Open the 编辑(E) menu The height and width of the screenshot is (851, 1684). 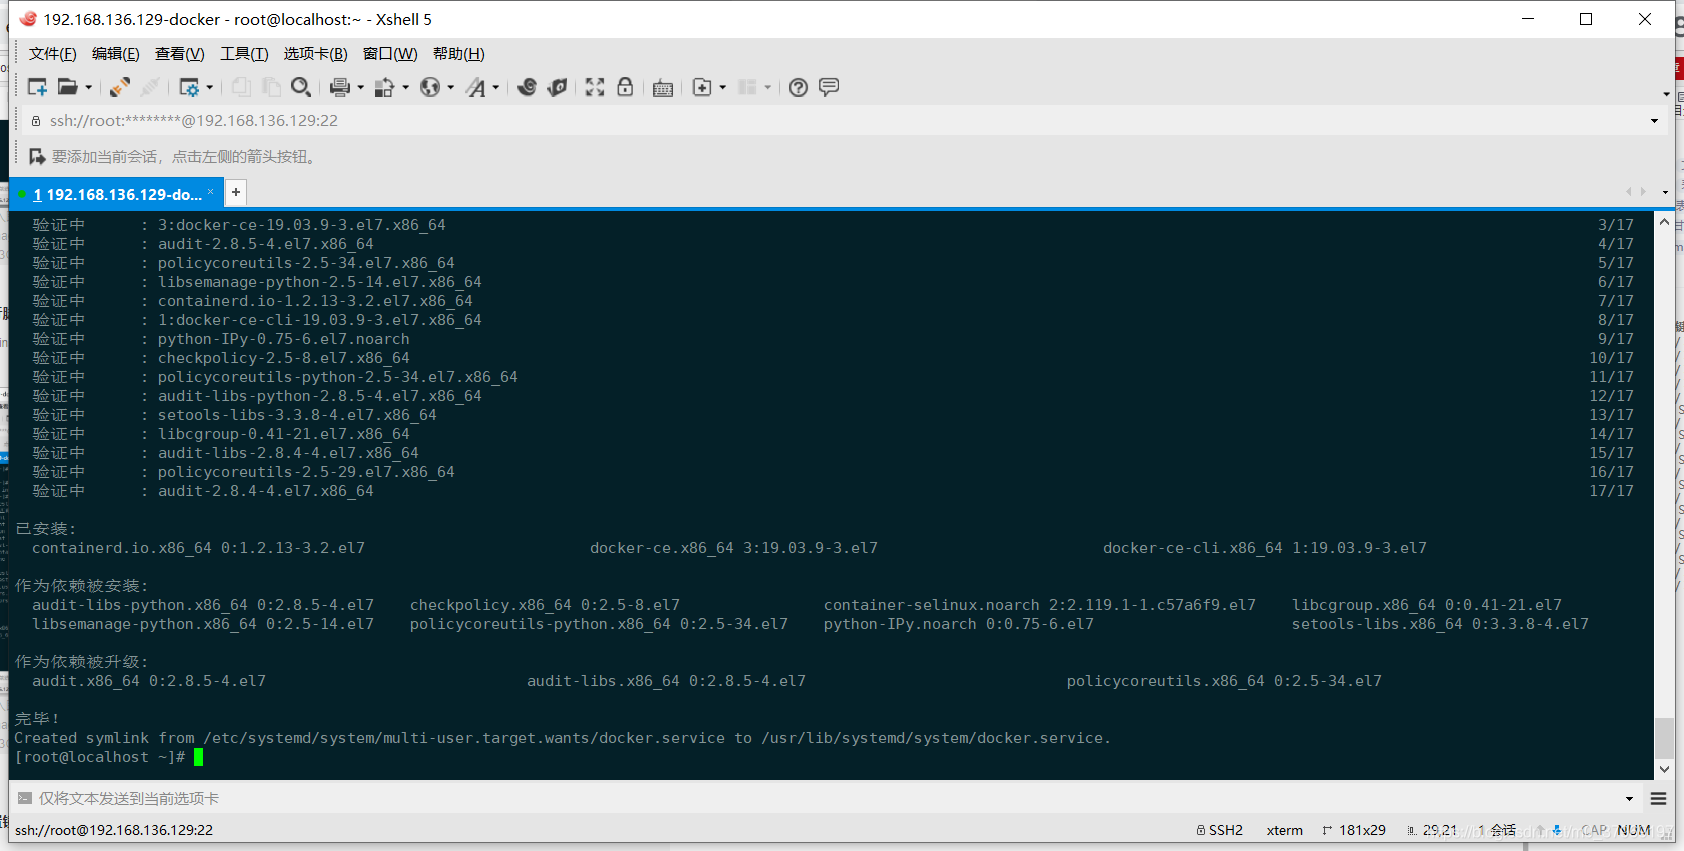click(x=116, y=54)
